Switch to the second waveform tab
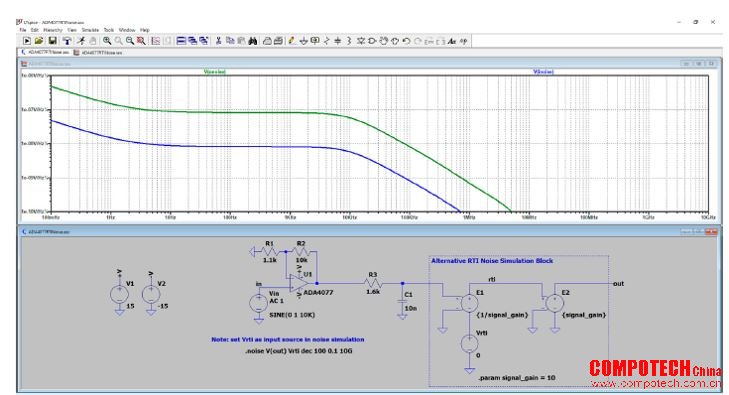The image size is (729, 395). pyautogui.click(x=99, y=53)
